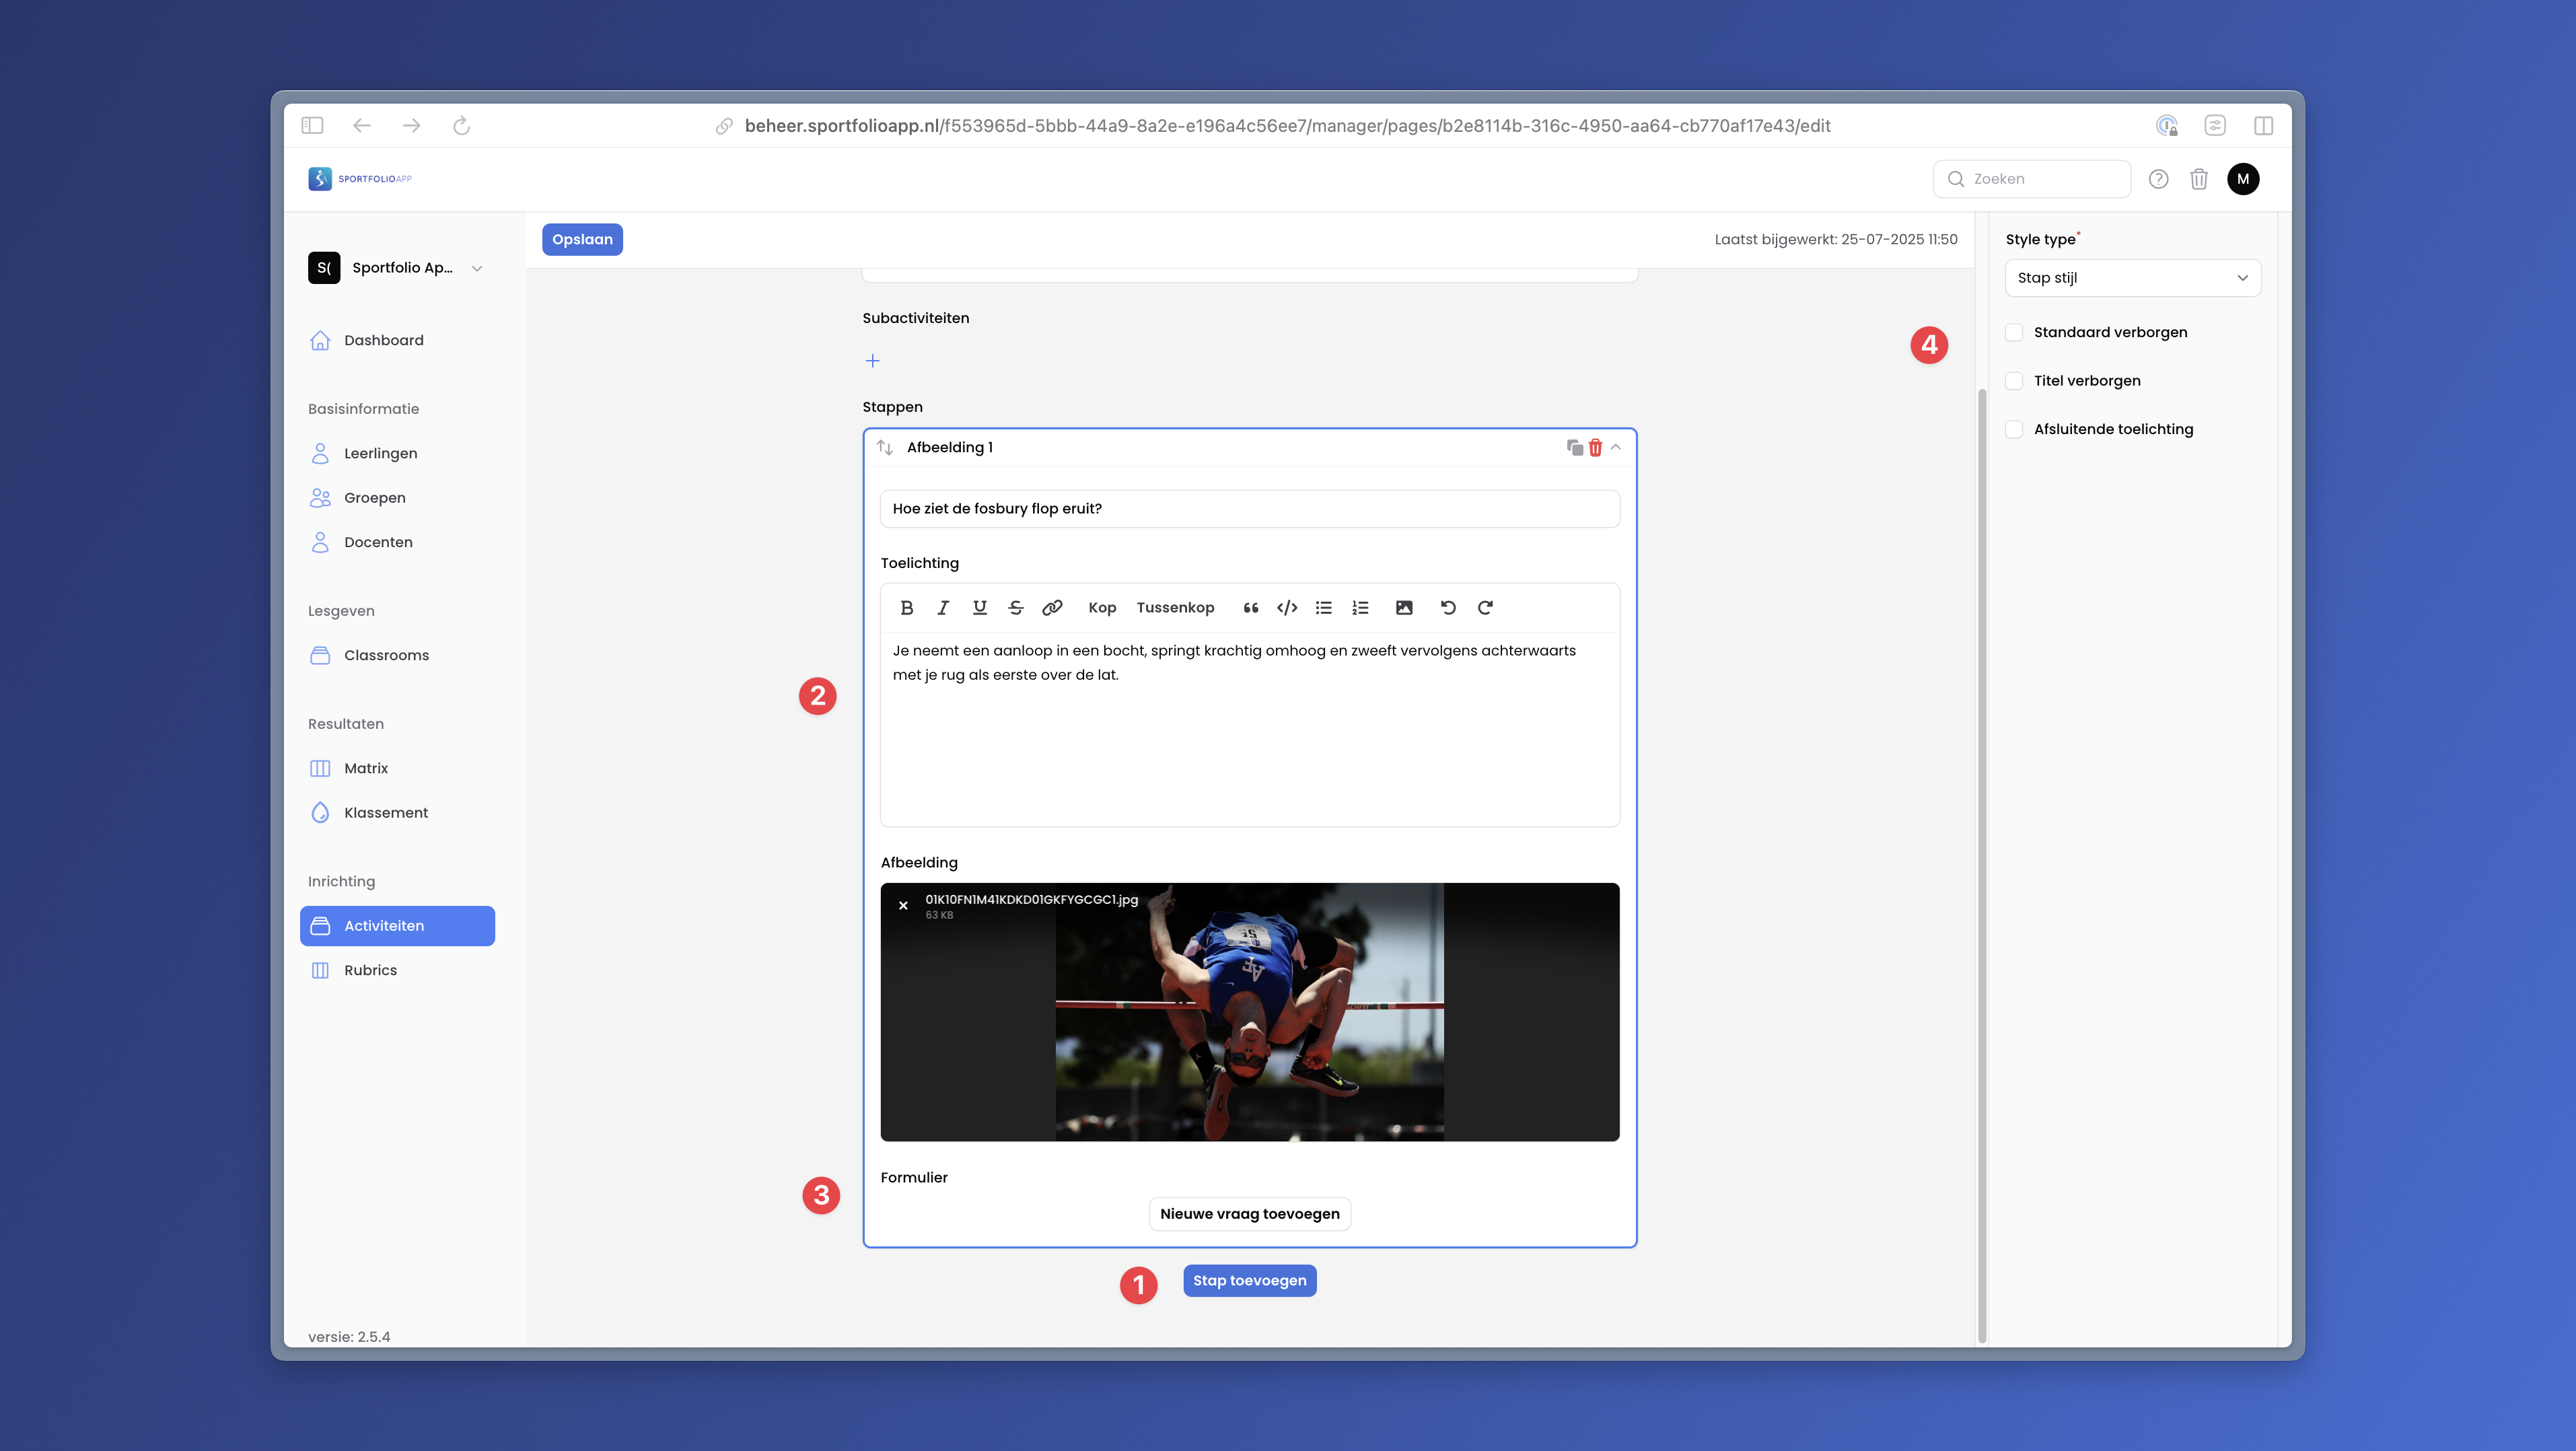2576x1451 pixels.
Task: Toggle bold formatting in the Toelichting editor
Action: click(906, 607)
